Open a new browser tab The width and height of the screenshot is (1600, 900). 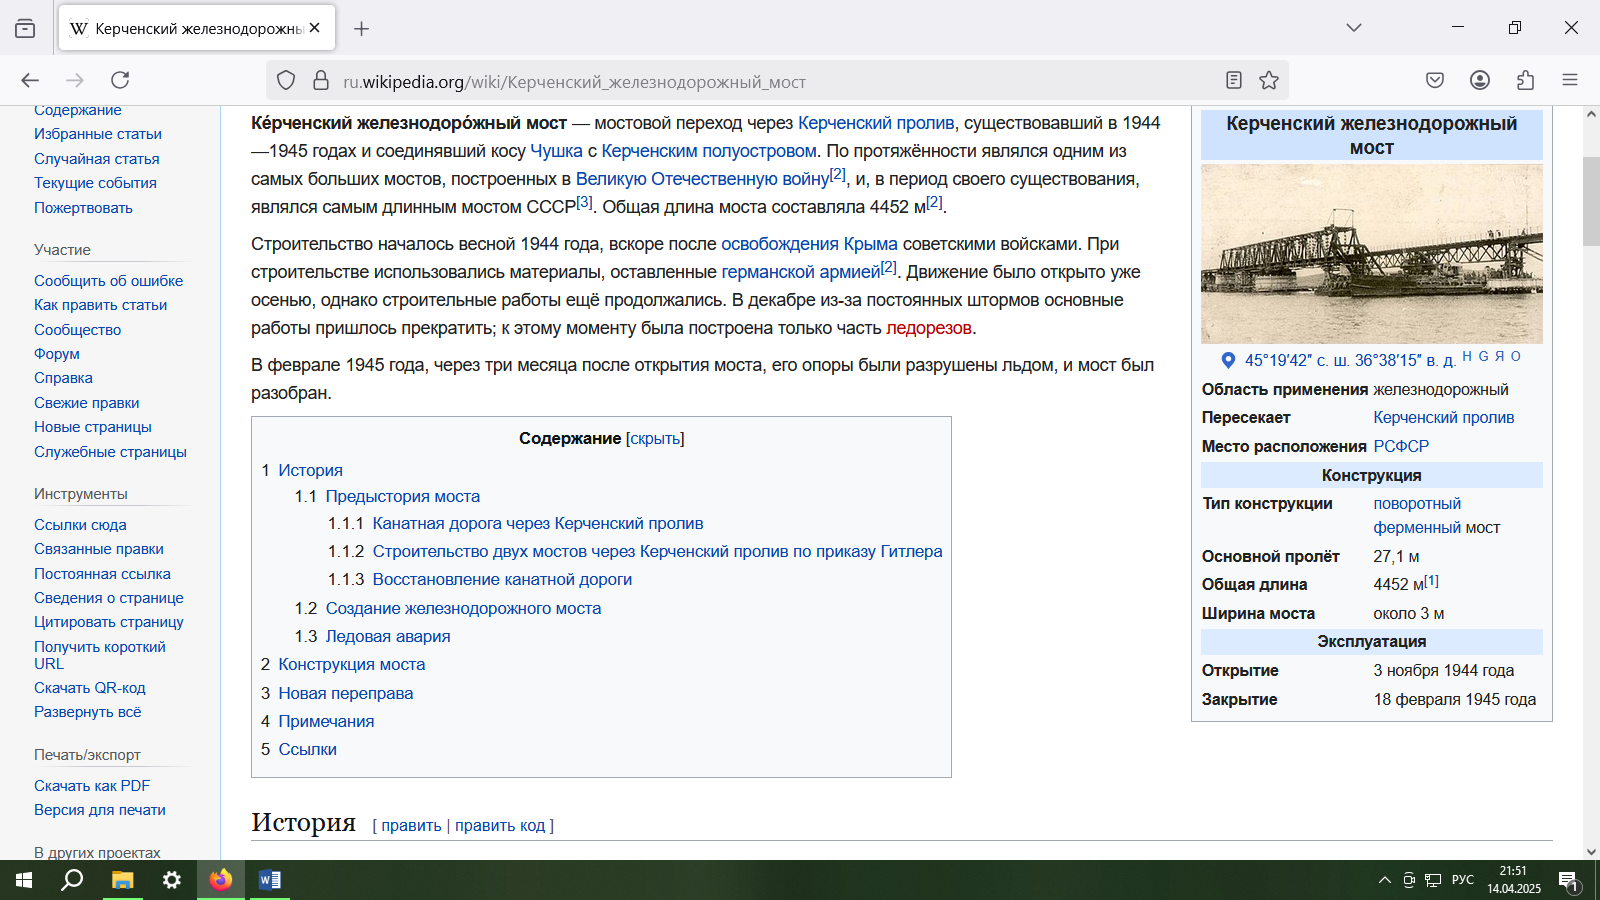(x=362, y=29)
